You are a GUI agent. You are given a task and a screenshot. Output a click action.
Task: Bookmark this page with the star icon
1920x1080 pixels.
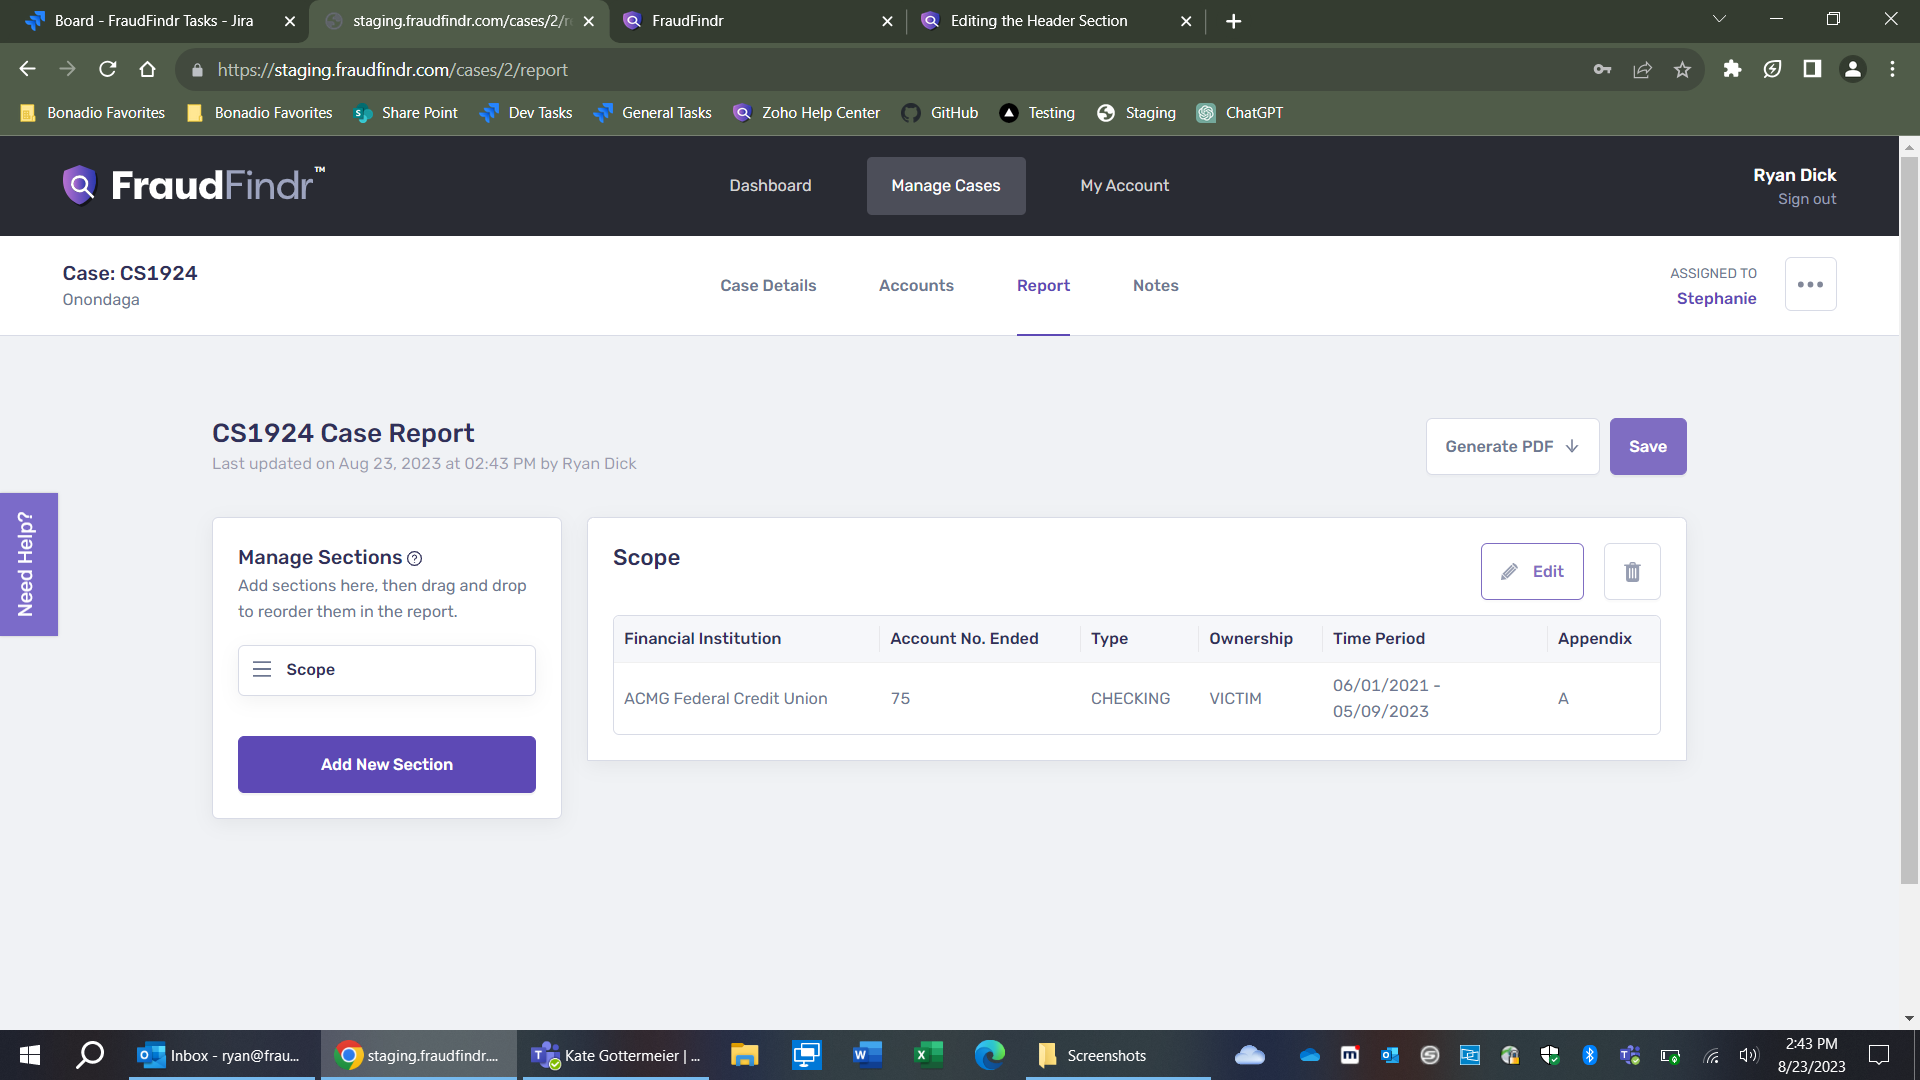click(x=1682, y=70)
